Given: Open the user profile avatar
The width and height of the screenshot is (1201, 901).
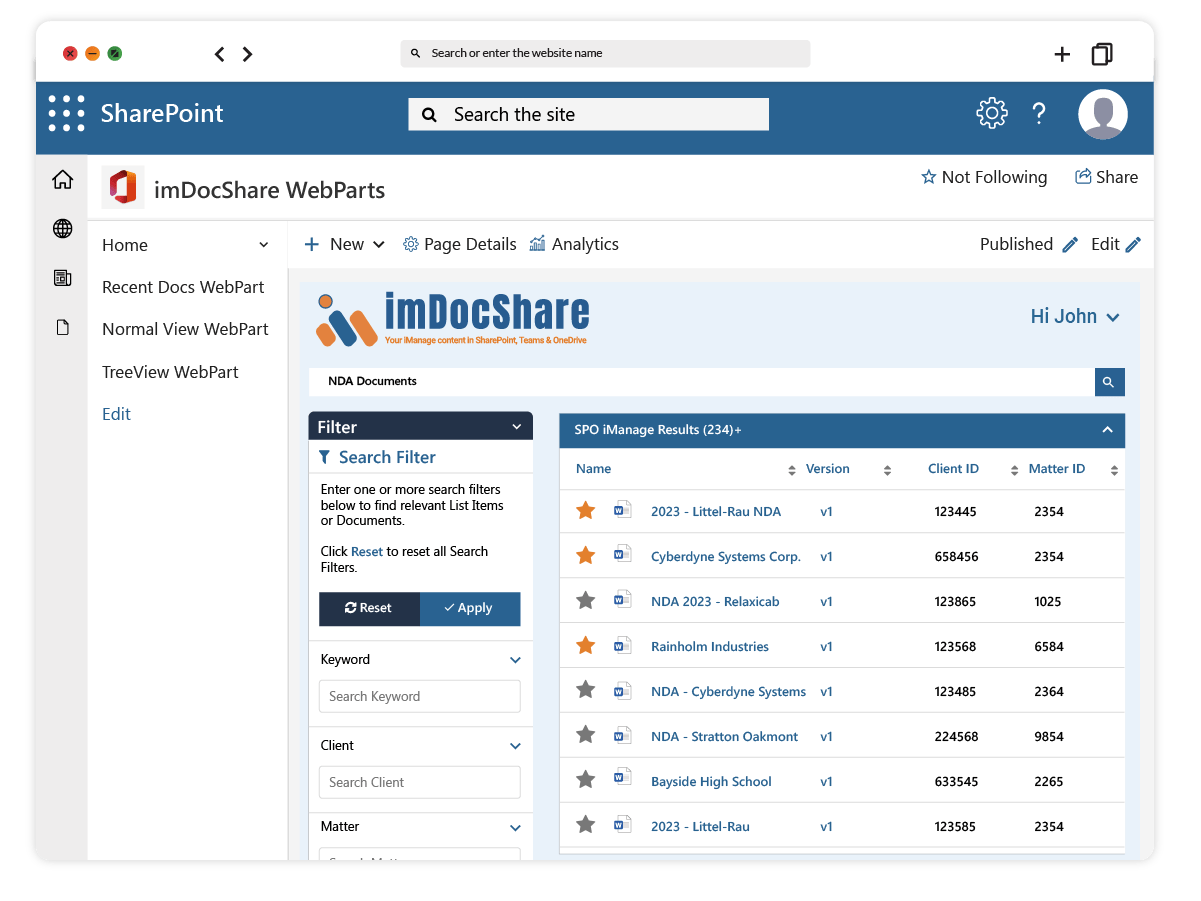Looking at the screenshot, I should pos(1103,114).
